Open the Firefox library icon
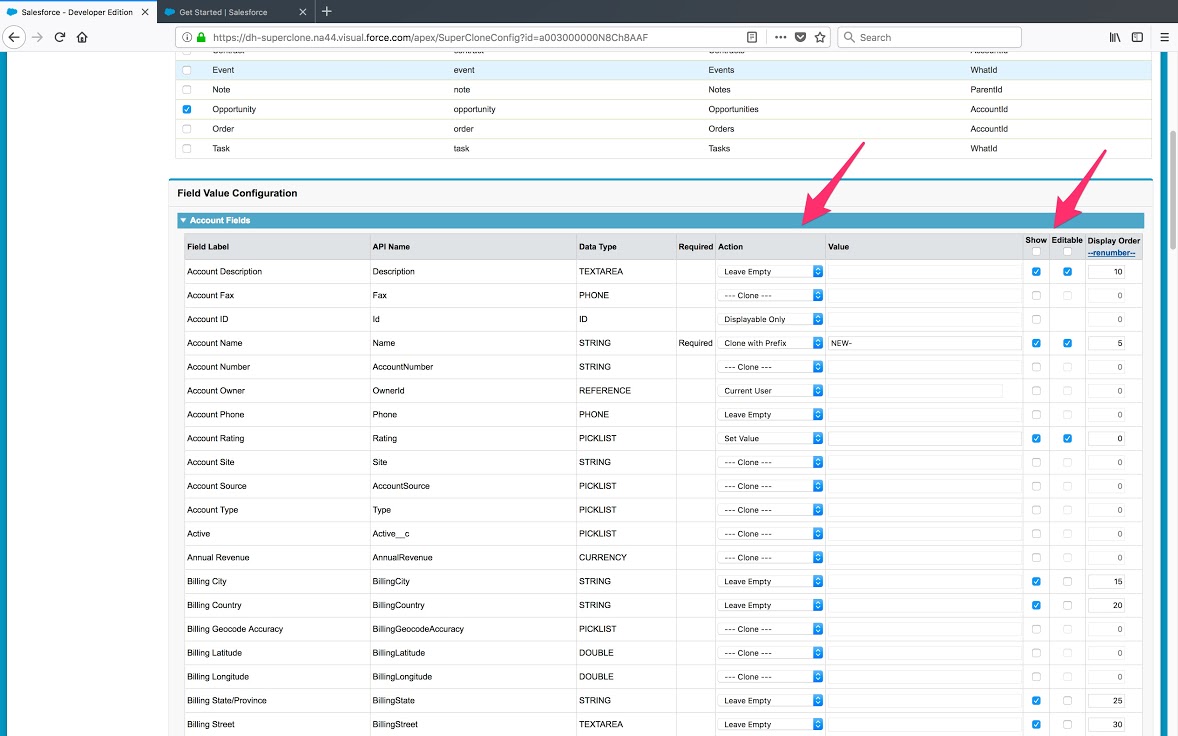 (x=1115, y=37)
